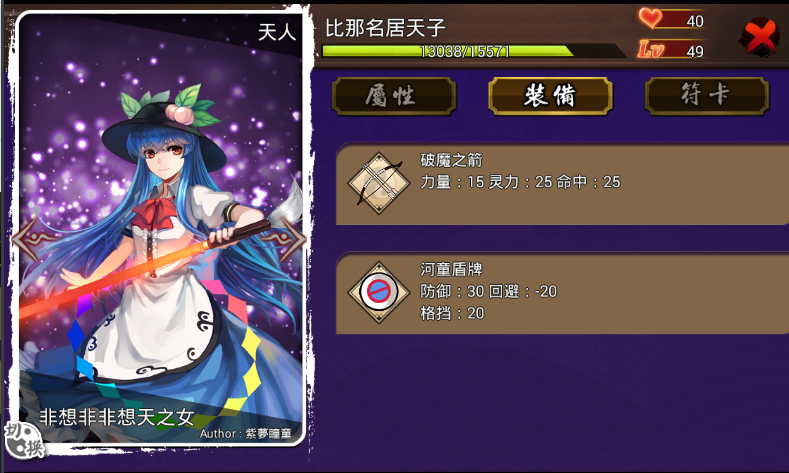This screenshot has height=473, width=789.
Task: Select the 河童盾牌 equipment row
Action: coord(562,293)
